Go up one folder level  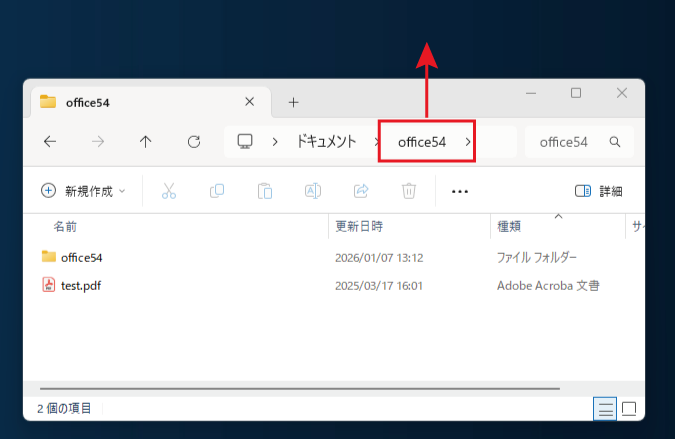[x=146, y=142]
